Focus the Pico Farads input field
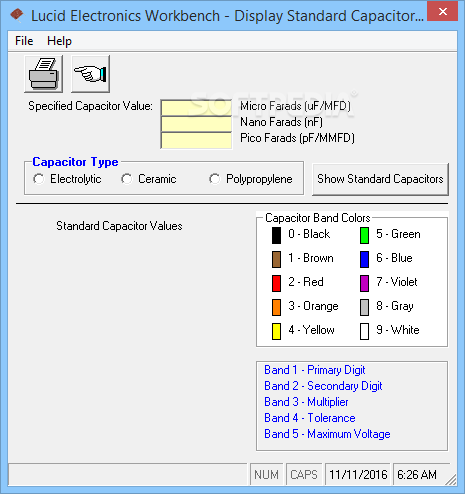The width and height of the screenshot is (465, 494). point(196,140)
